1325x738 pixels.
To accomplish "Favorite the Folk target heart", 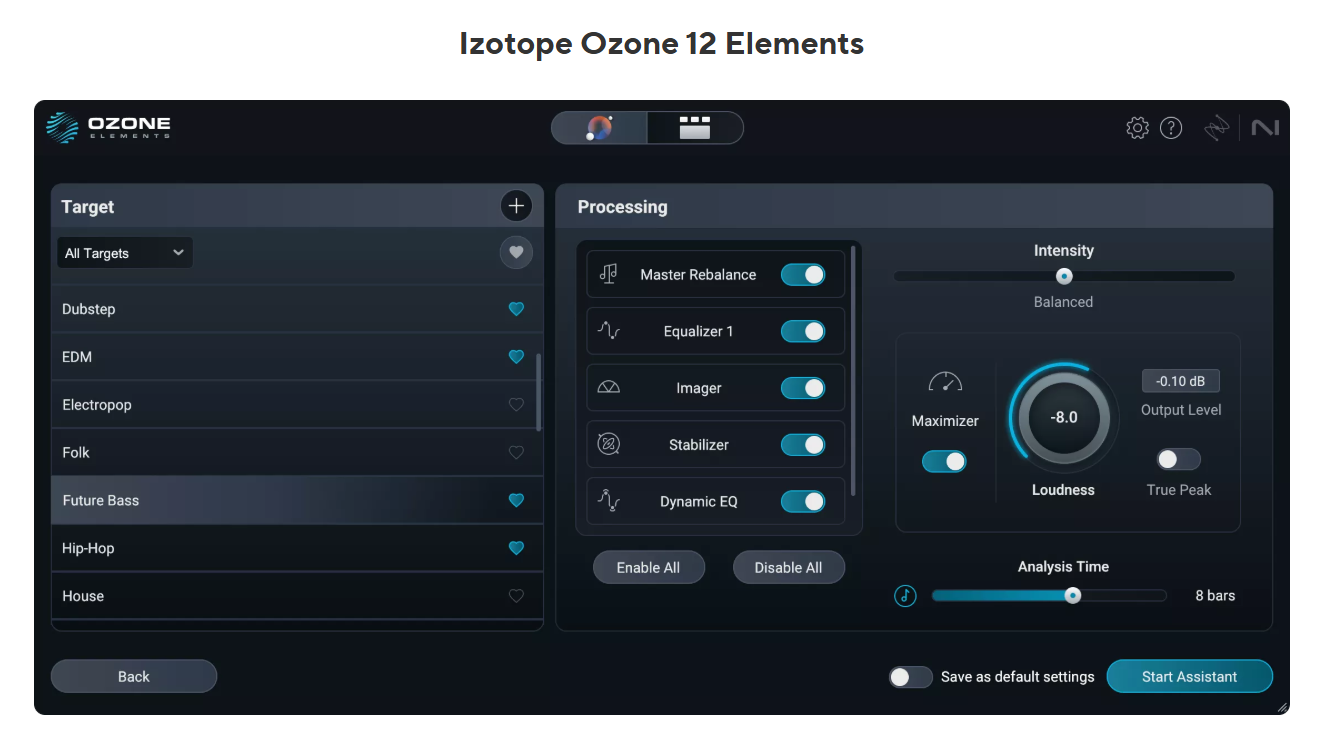I will 516,453.
